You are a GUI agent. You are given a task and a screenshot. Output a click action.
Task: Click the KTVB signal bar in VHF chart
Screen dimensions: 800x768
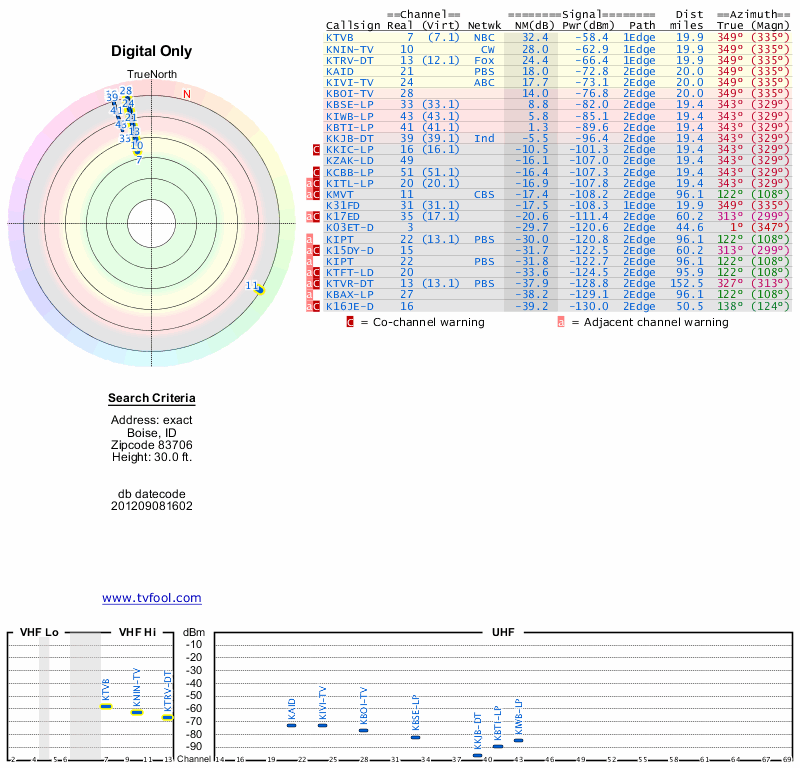(106, 706)
